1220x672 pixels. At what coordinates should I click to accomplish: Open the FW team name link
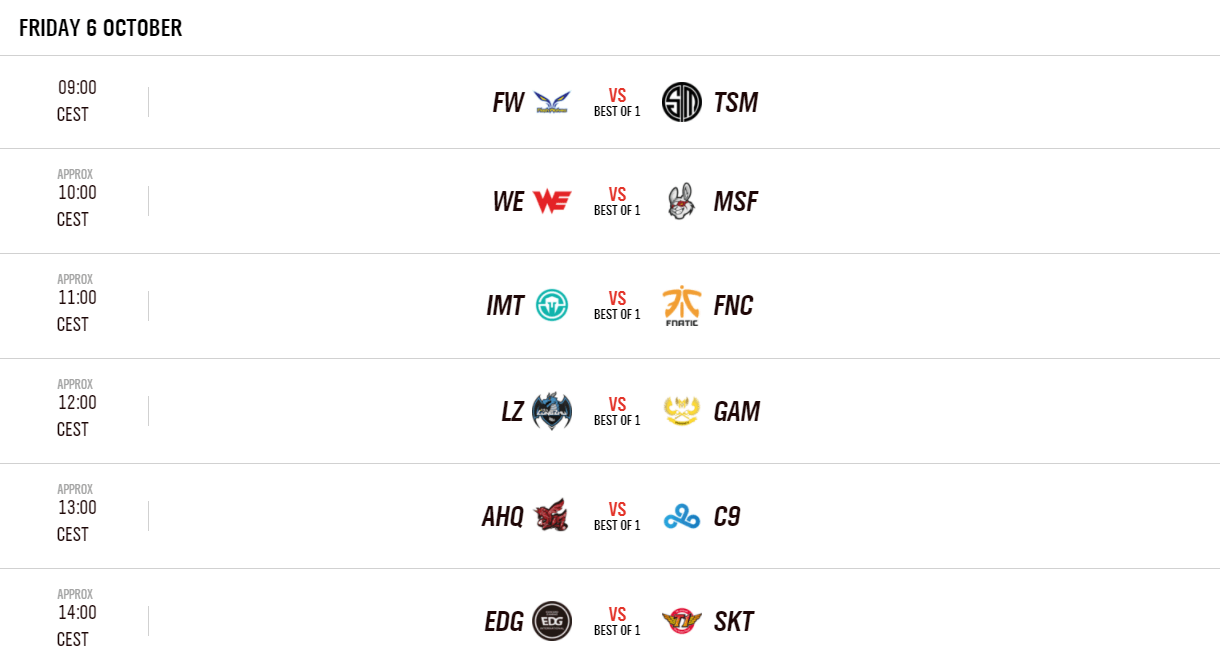[x=508, y=102]
